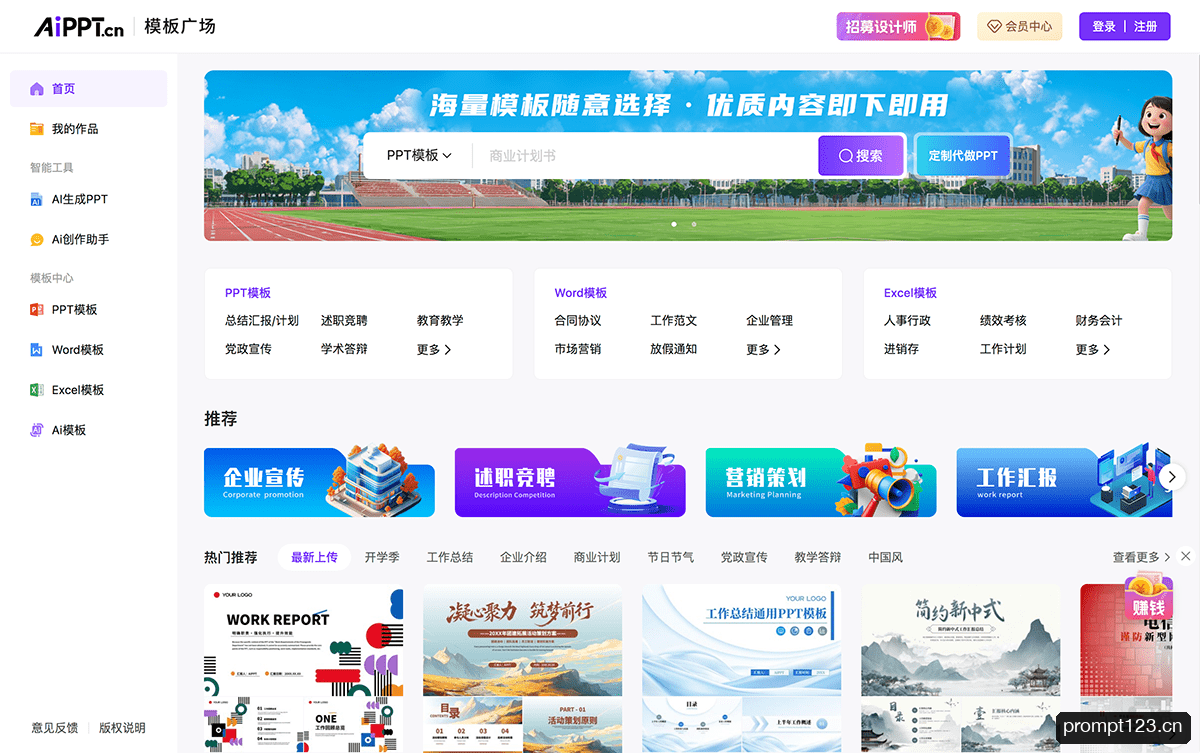Focus the 商业计划书 search input field

tap(646, 156)
